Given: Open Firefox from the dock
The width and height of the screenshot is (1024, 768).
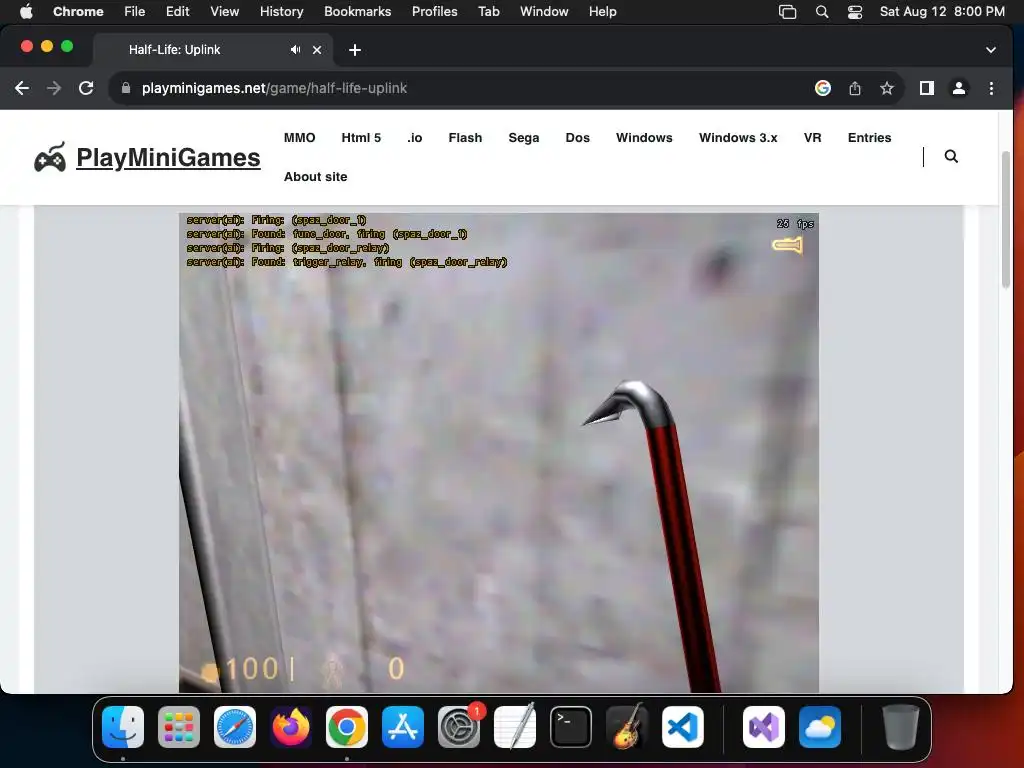Looking at the screenshot, I should click(x=291, y=727).
